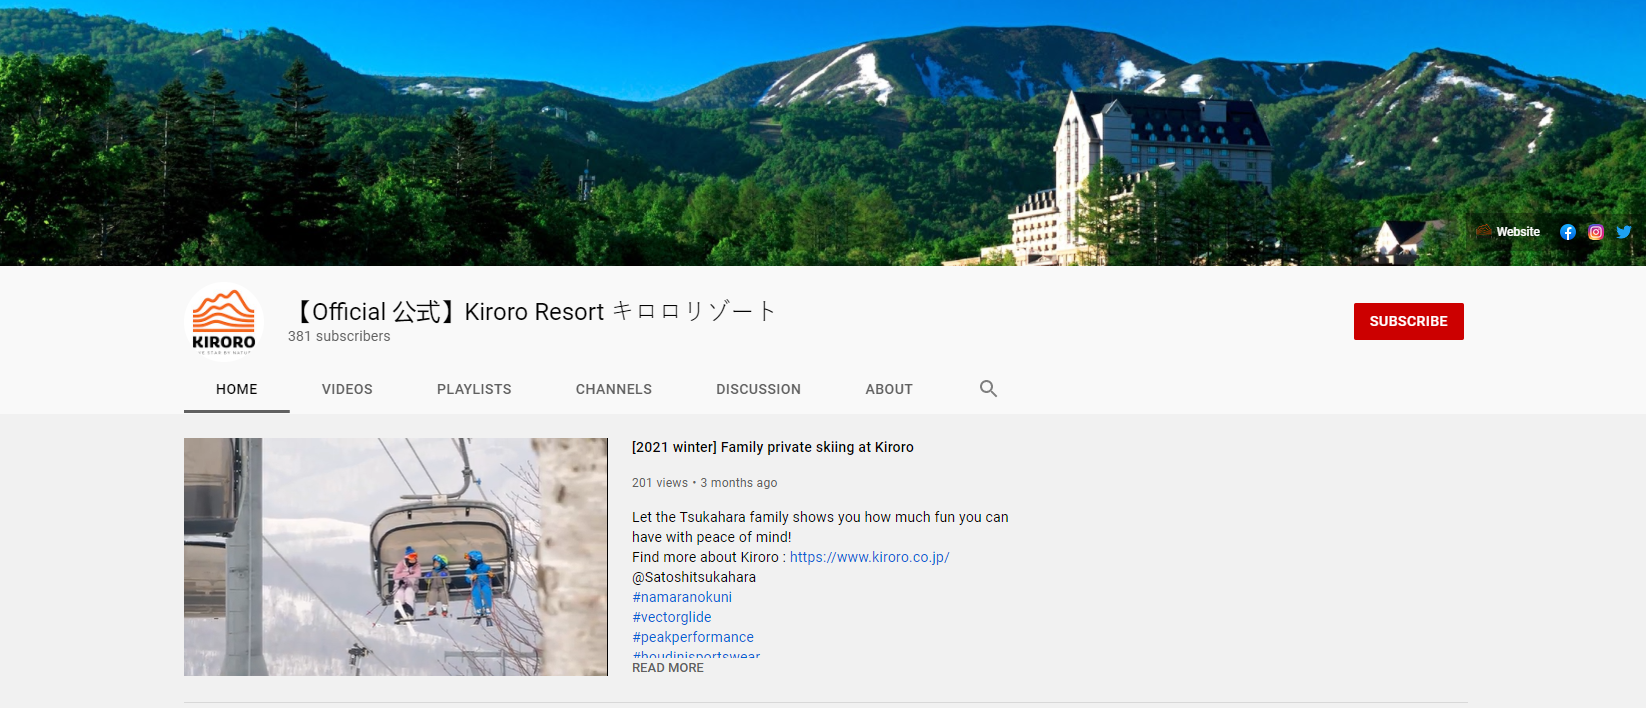Screen dimensions: 1646x708
Task: Click the 201 views text
Action: pyautogui.click(x=660, y=483)
